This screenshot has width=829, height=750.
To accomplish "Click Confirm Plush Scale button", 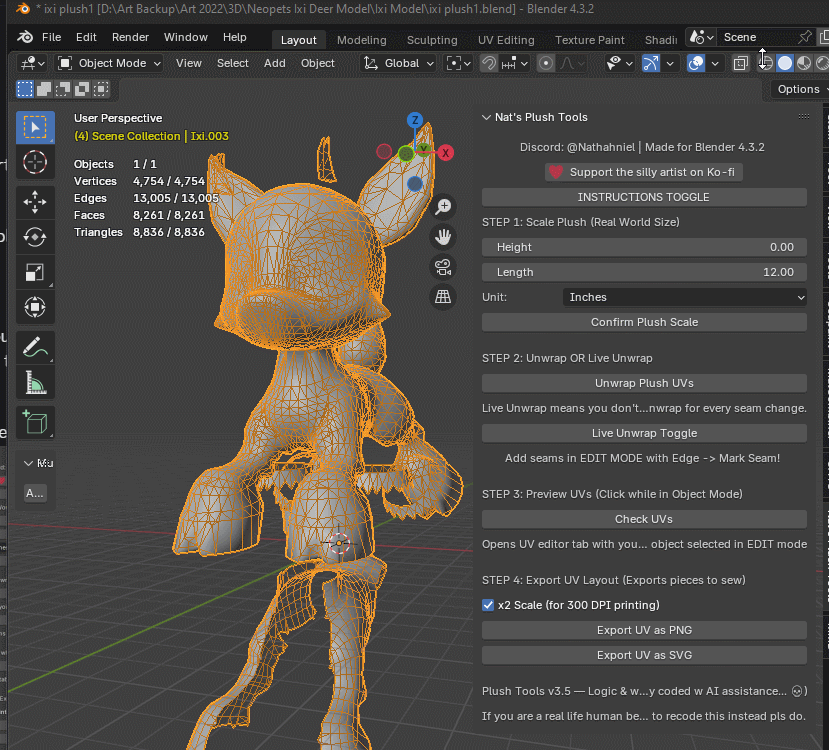I will [x=644, y=322].
